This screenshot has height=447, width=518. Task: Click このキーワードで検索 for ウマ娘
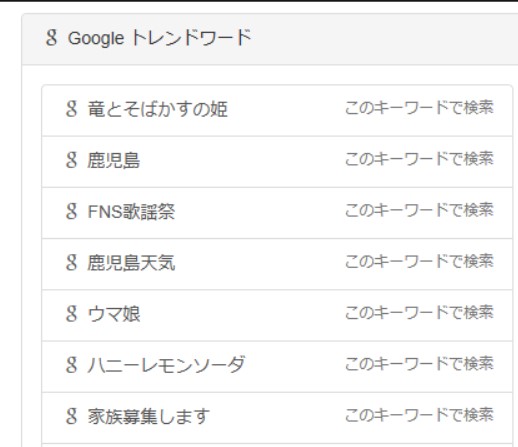[x=419, y=313]
